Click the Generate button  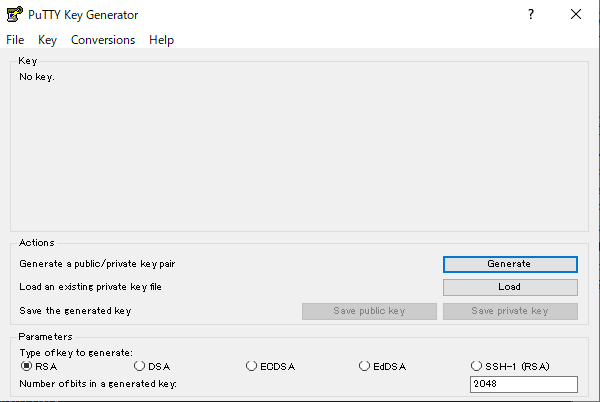pyautogui.click(x=510, y=264)
